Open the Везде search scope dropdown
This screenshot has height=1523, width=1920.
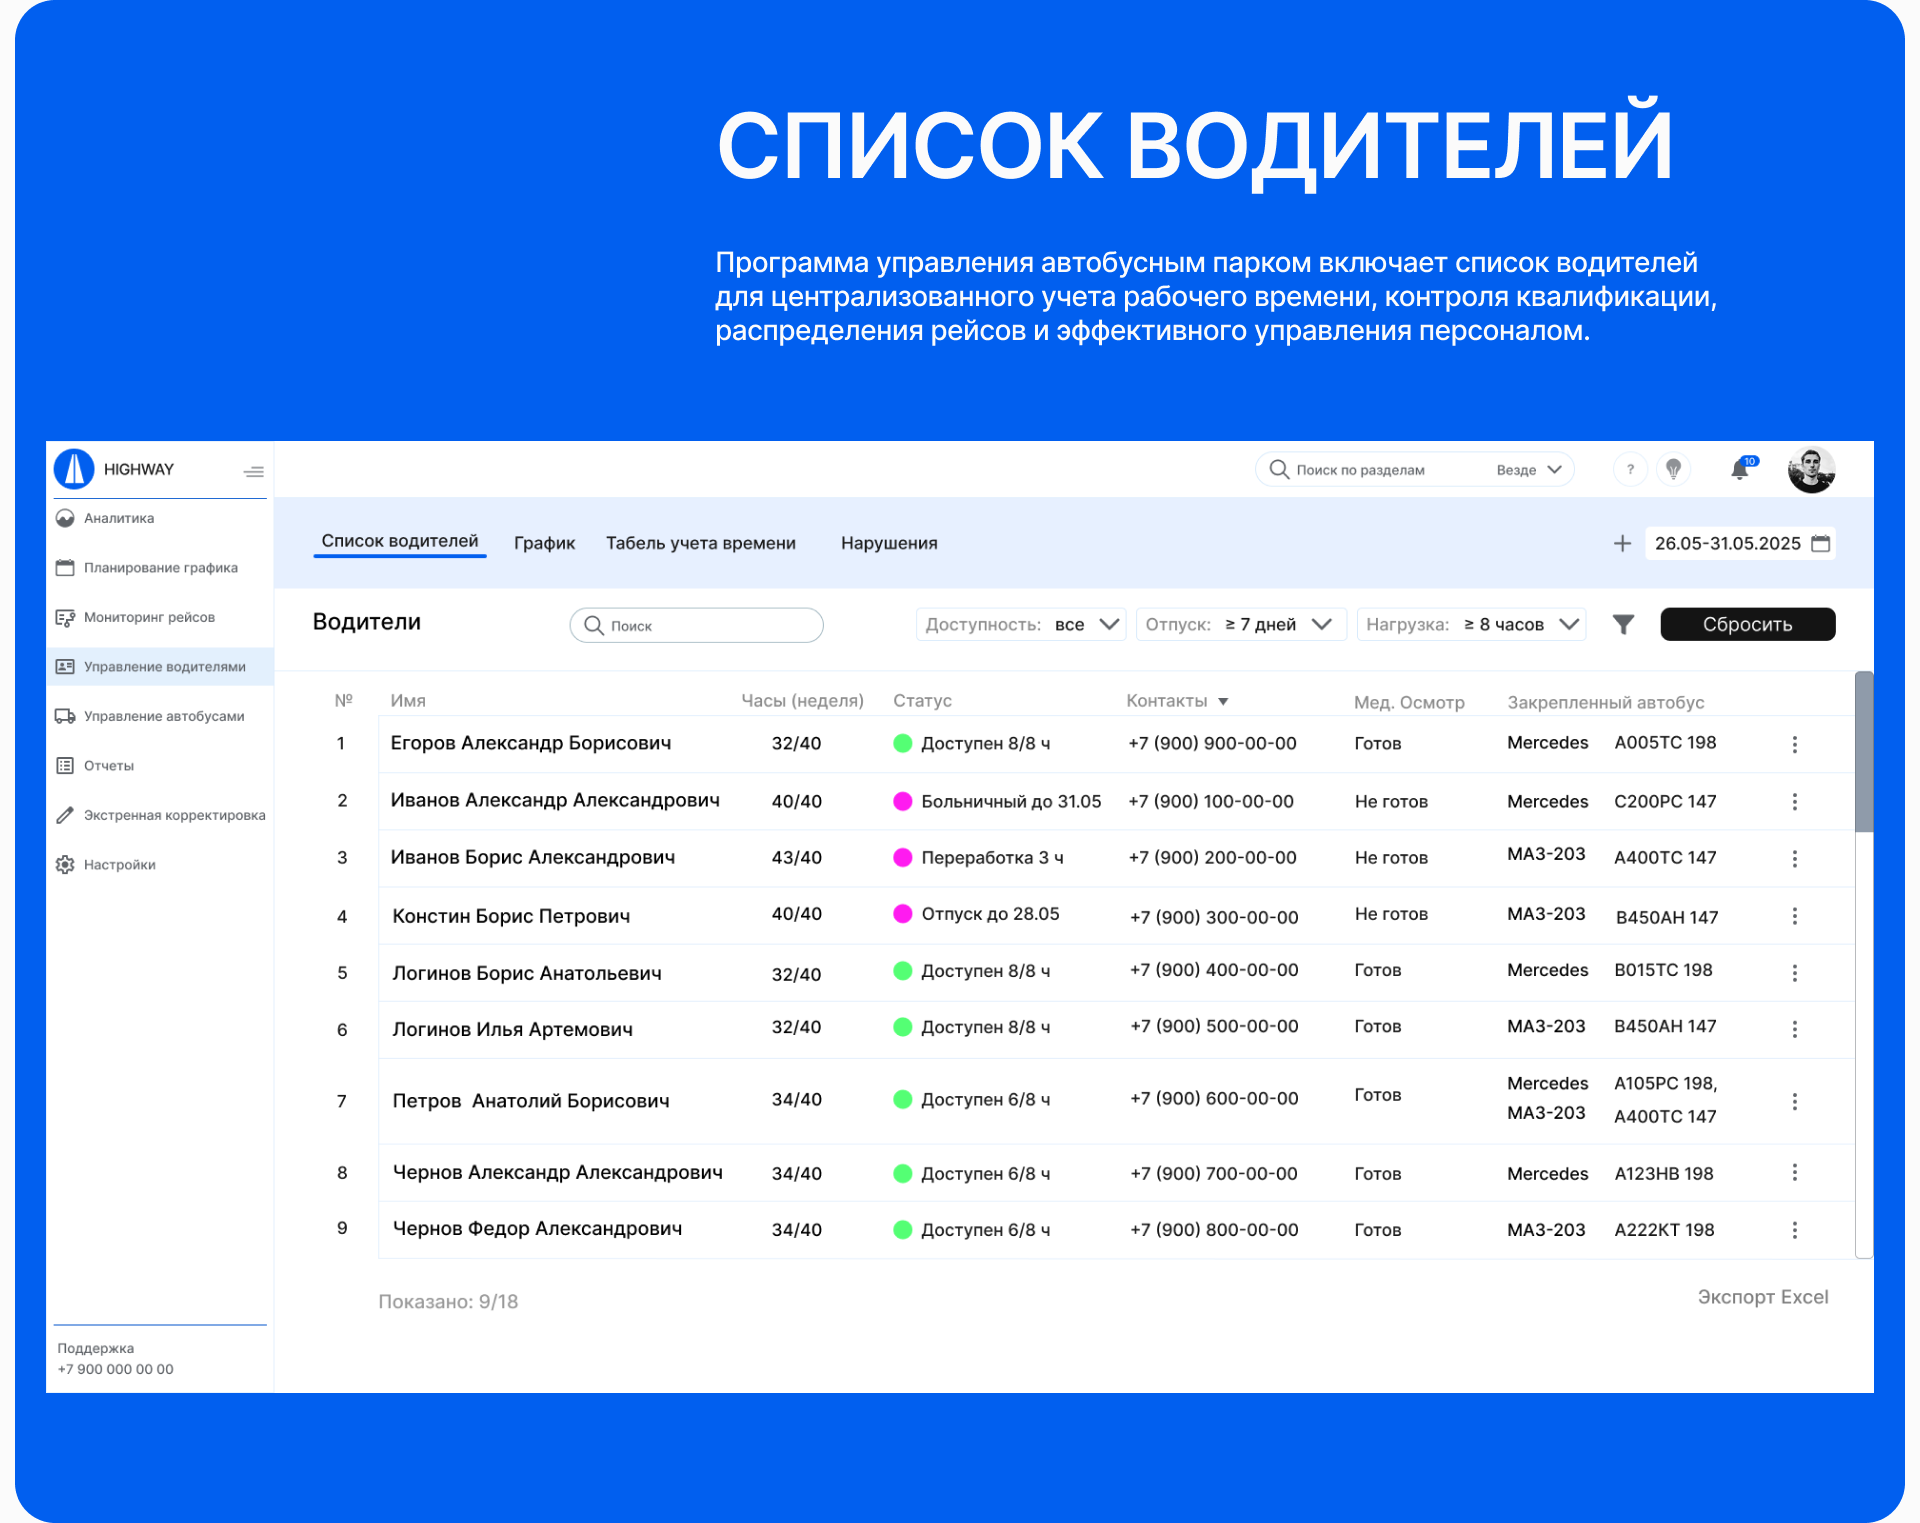tap(1529, 470)
